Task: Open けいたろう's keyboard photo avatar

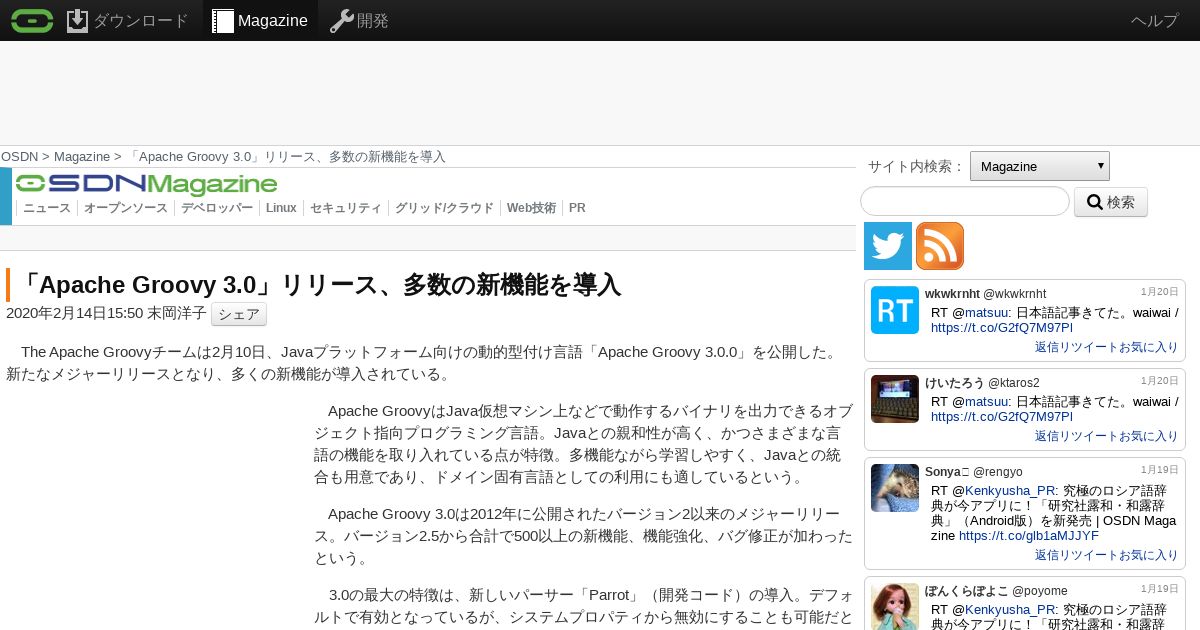Action: point(895,399)
